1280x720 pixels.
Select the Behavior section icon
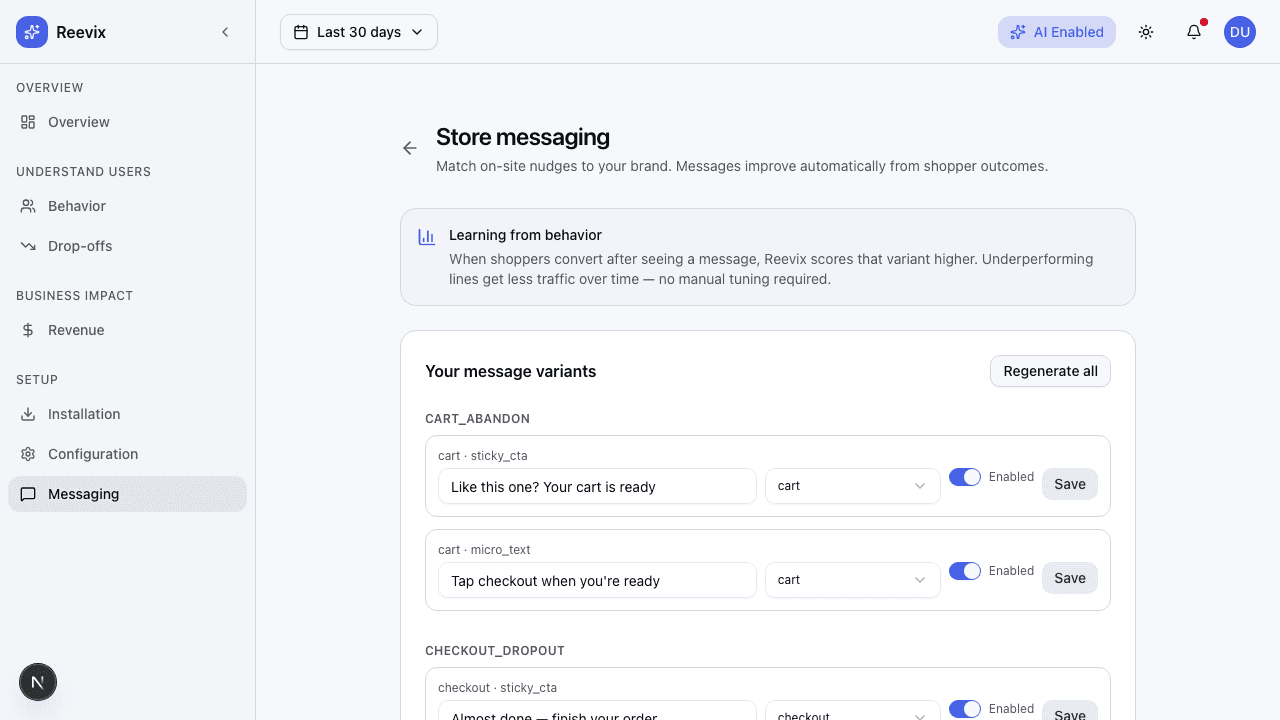pyautogui.click(x=28, y=206)
